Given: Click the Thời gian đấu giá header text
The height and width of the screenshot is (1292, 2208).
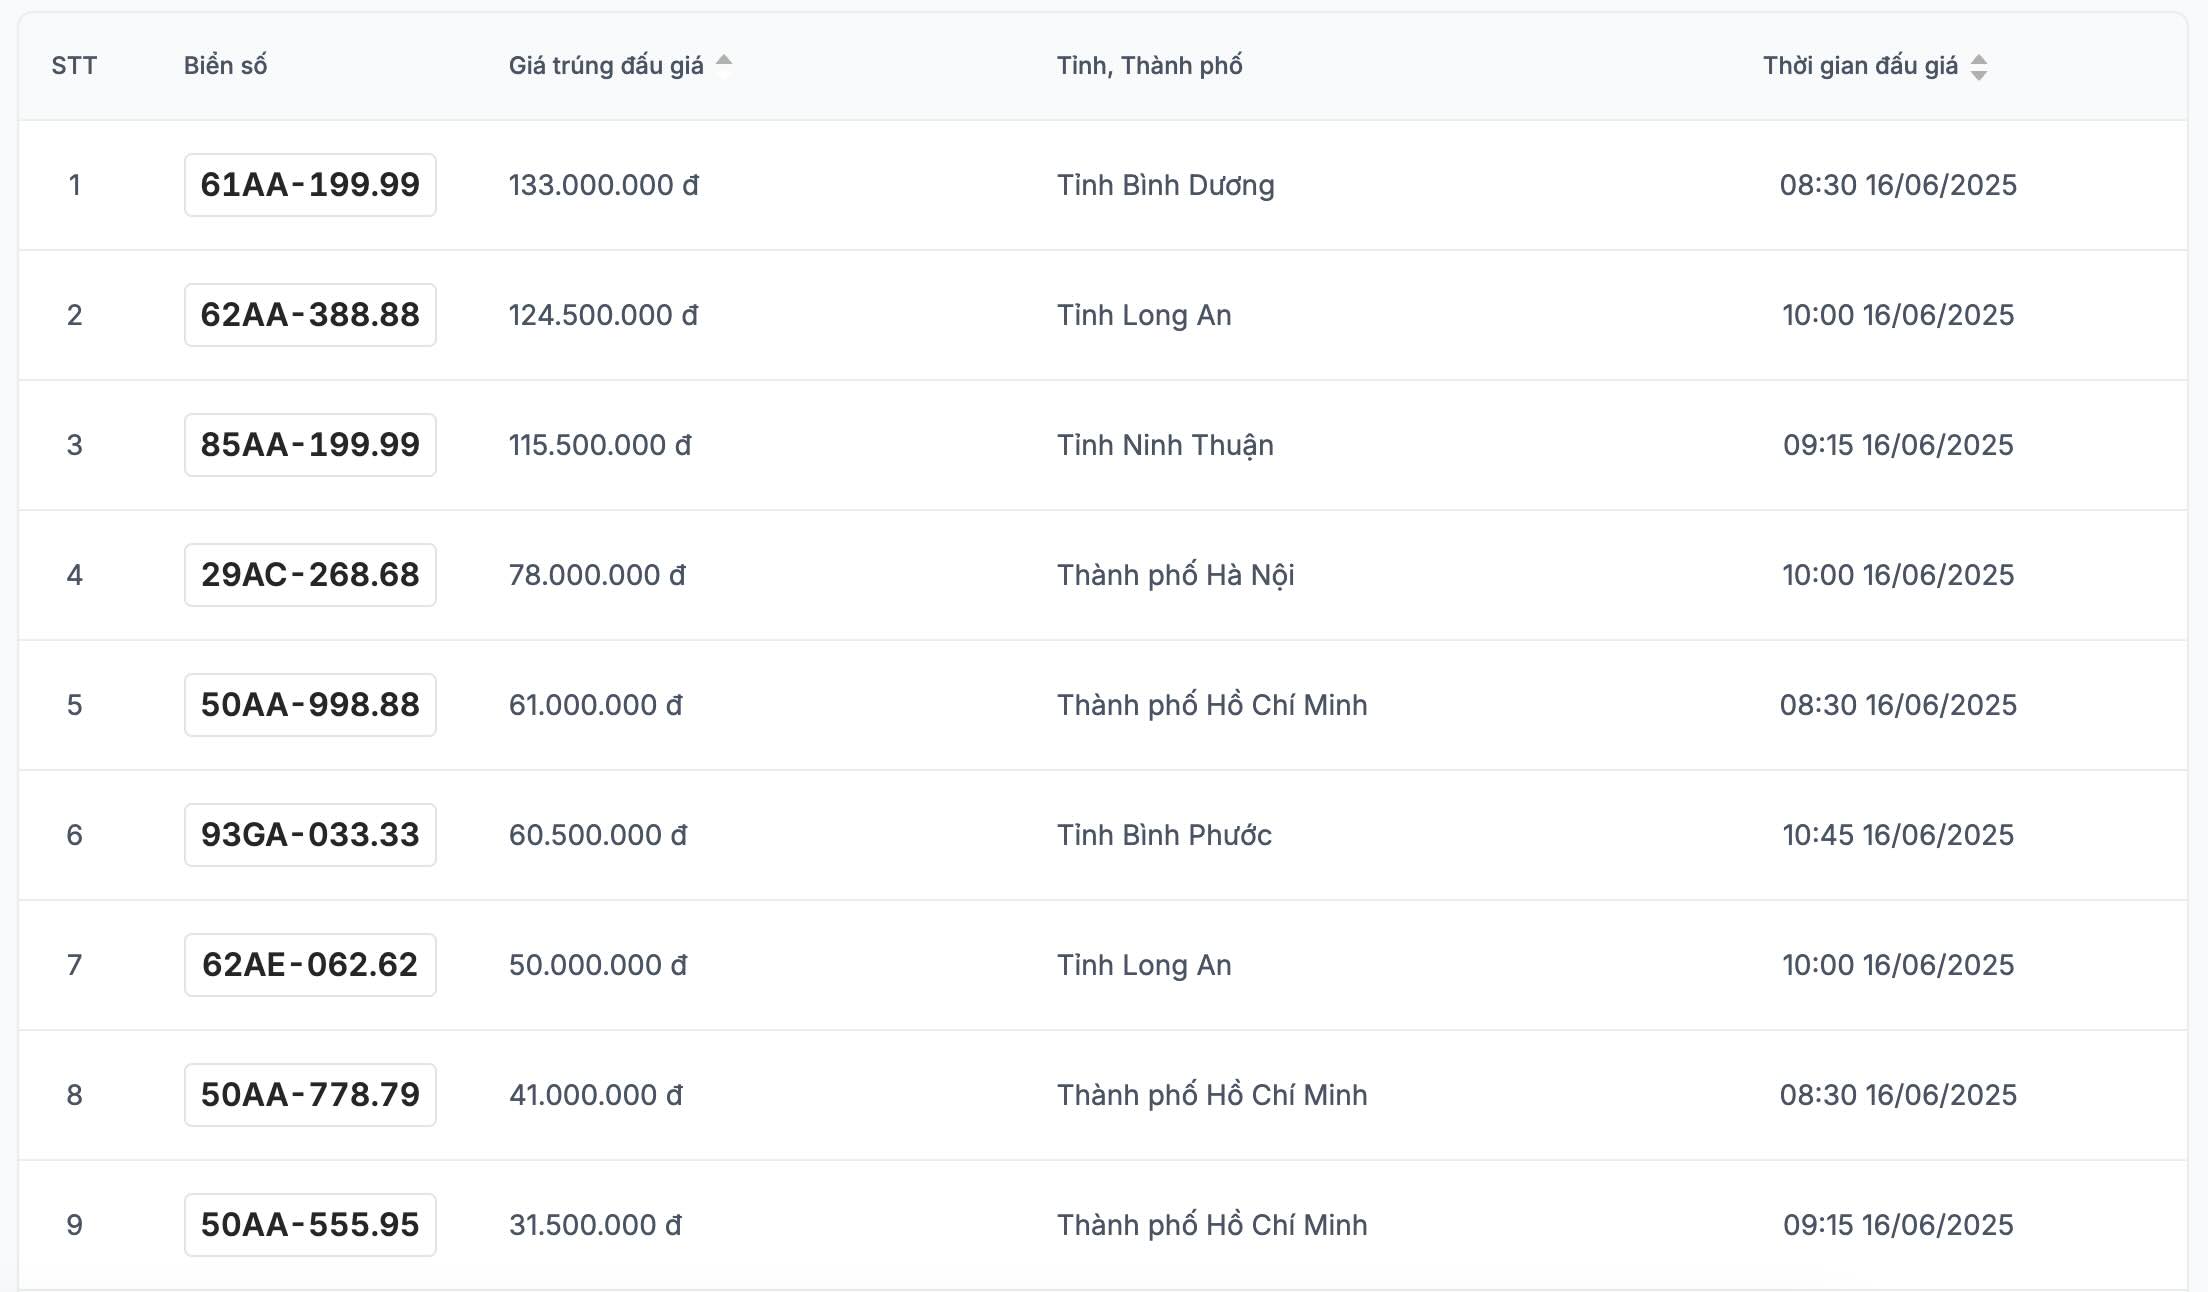Looking at the screenshot, I should [1860, 66].
